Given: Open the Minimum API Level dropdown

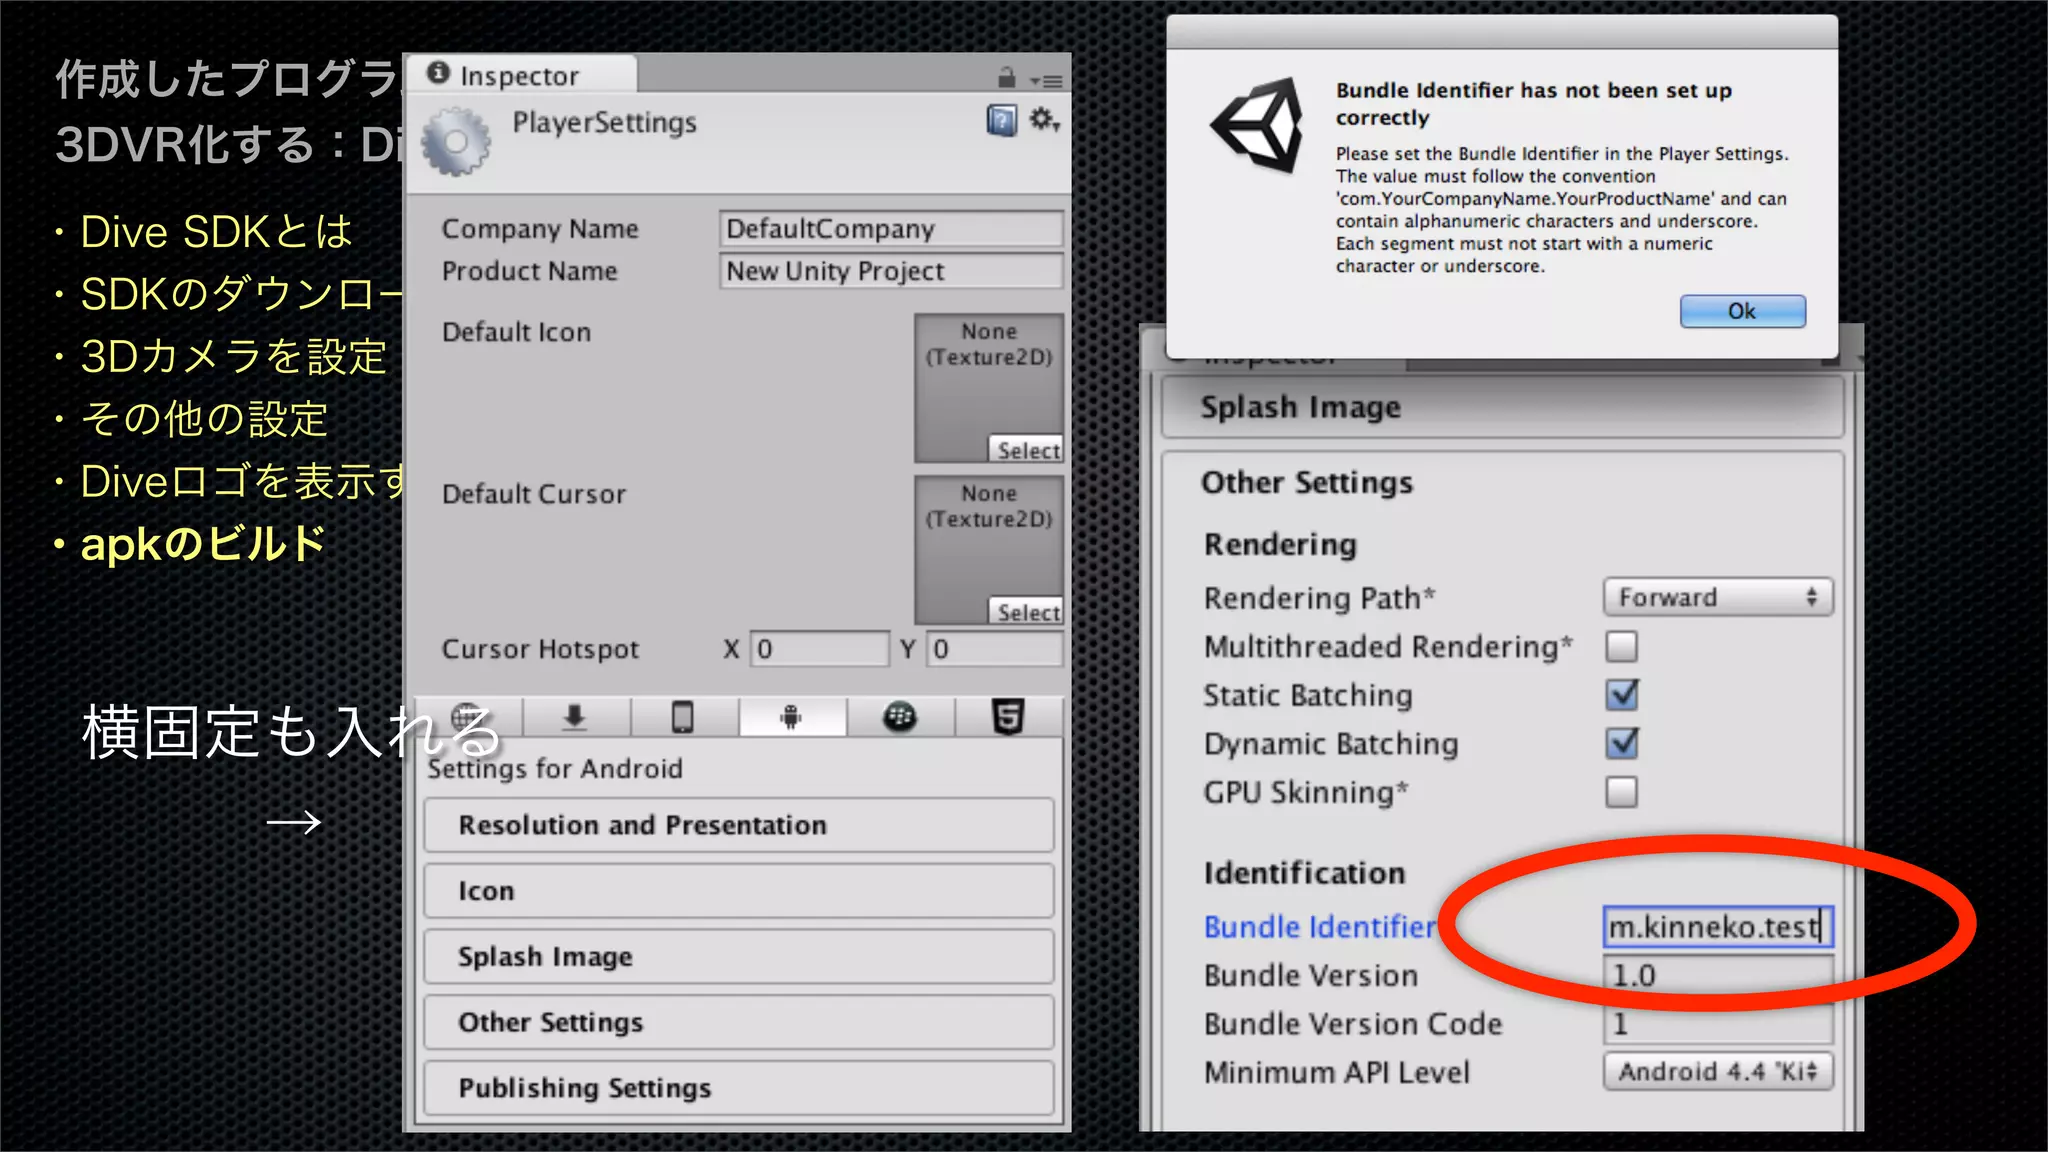Looking at the screenshot, I should pos(1717,1071).
